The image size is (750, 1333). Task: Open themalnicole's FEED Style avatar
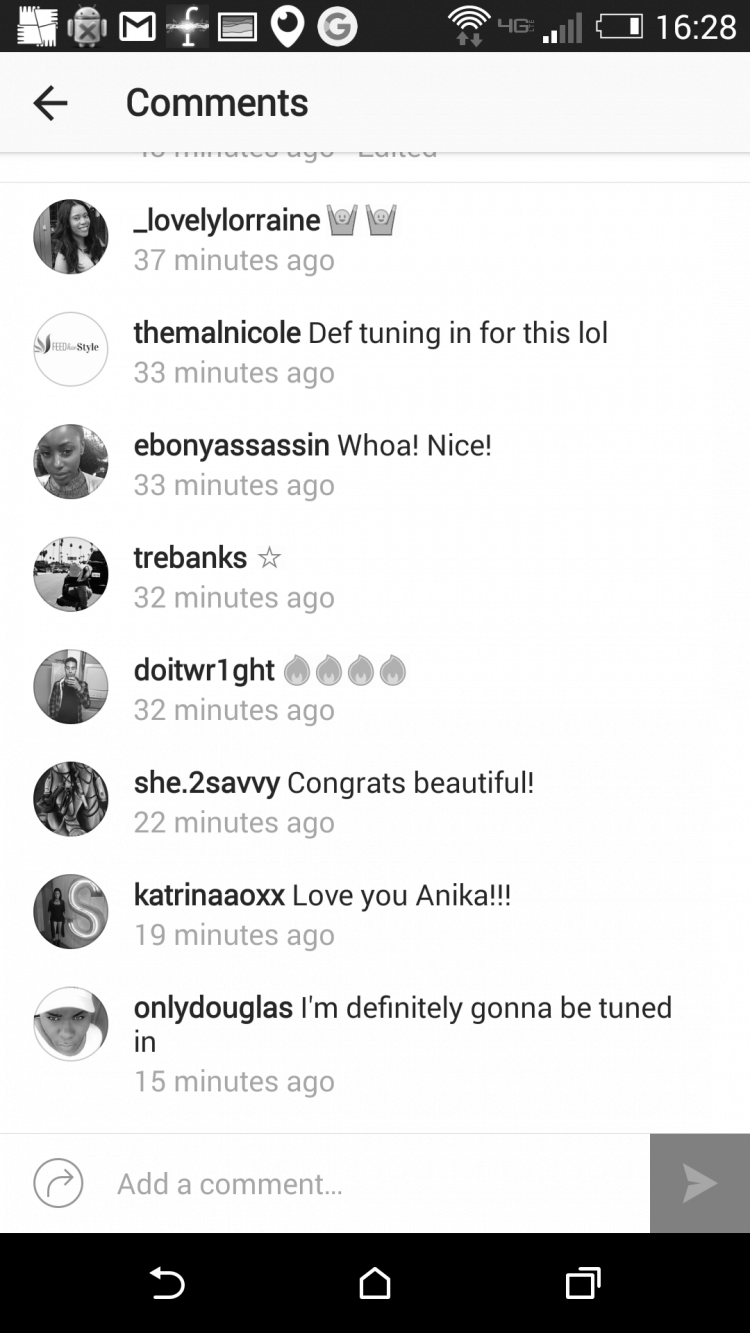[71, 349]
